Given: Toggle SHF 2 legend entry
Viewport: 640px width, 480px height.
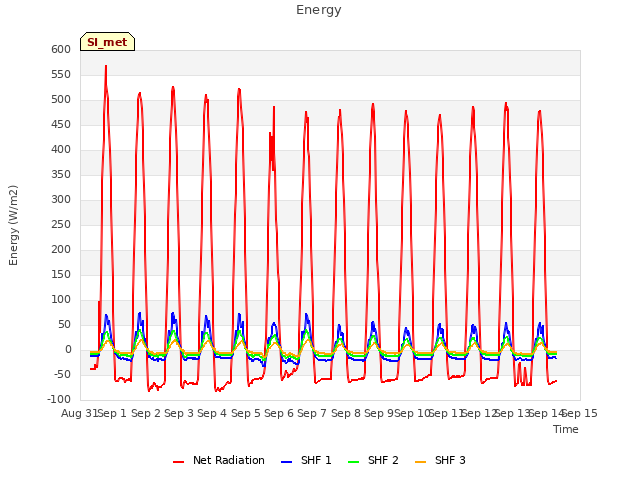Looking at the screenshot, I should point(373,460).
